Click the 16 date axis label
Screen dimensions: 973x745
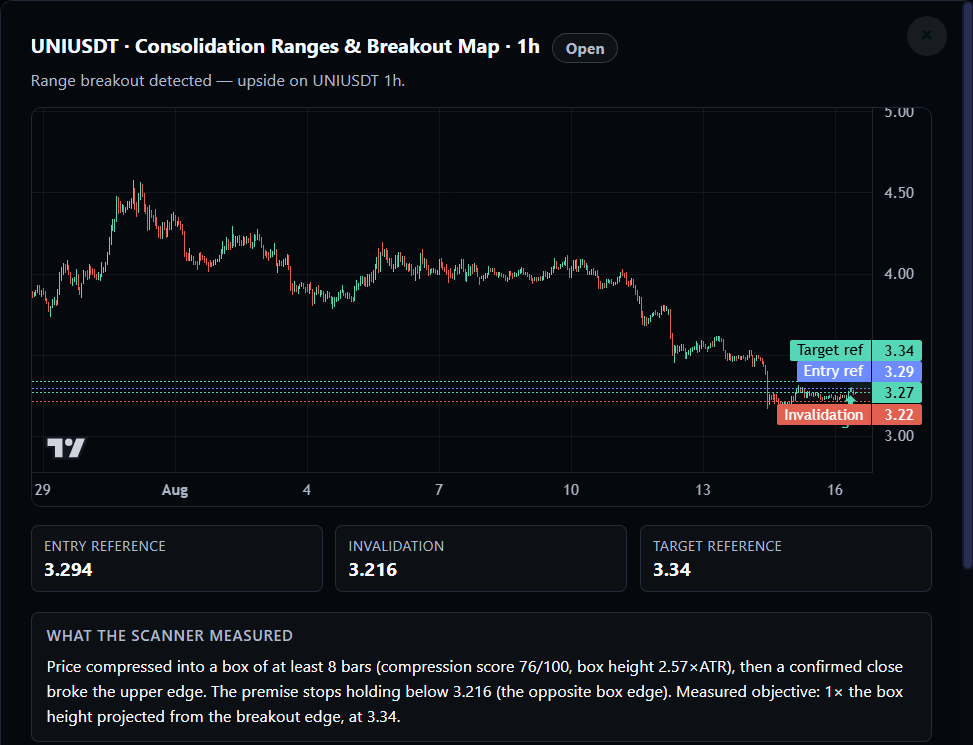835,490
